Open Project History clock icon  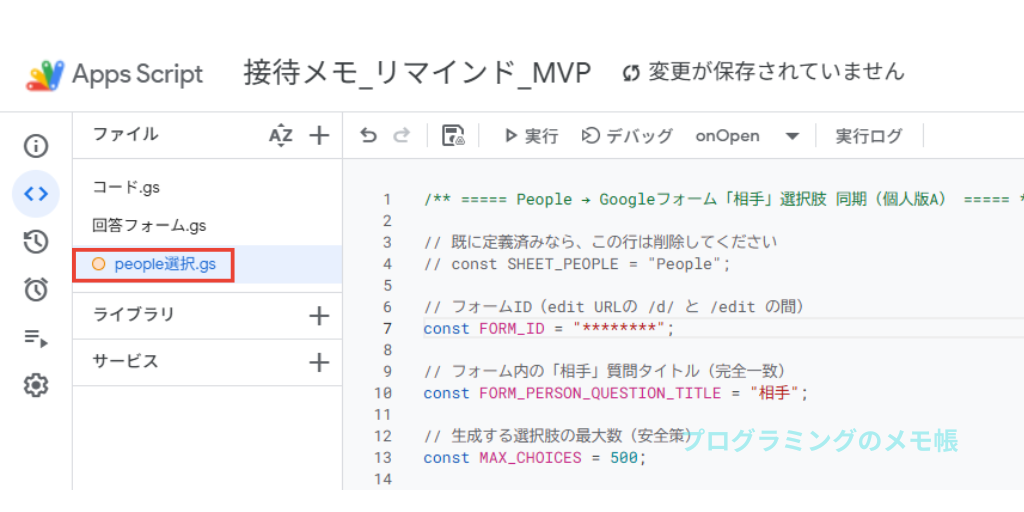36,241
